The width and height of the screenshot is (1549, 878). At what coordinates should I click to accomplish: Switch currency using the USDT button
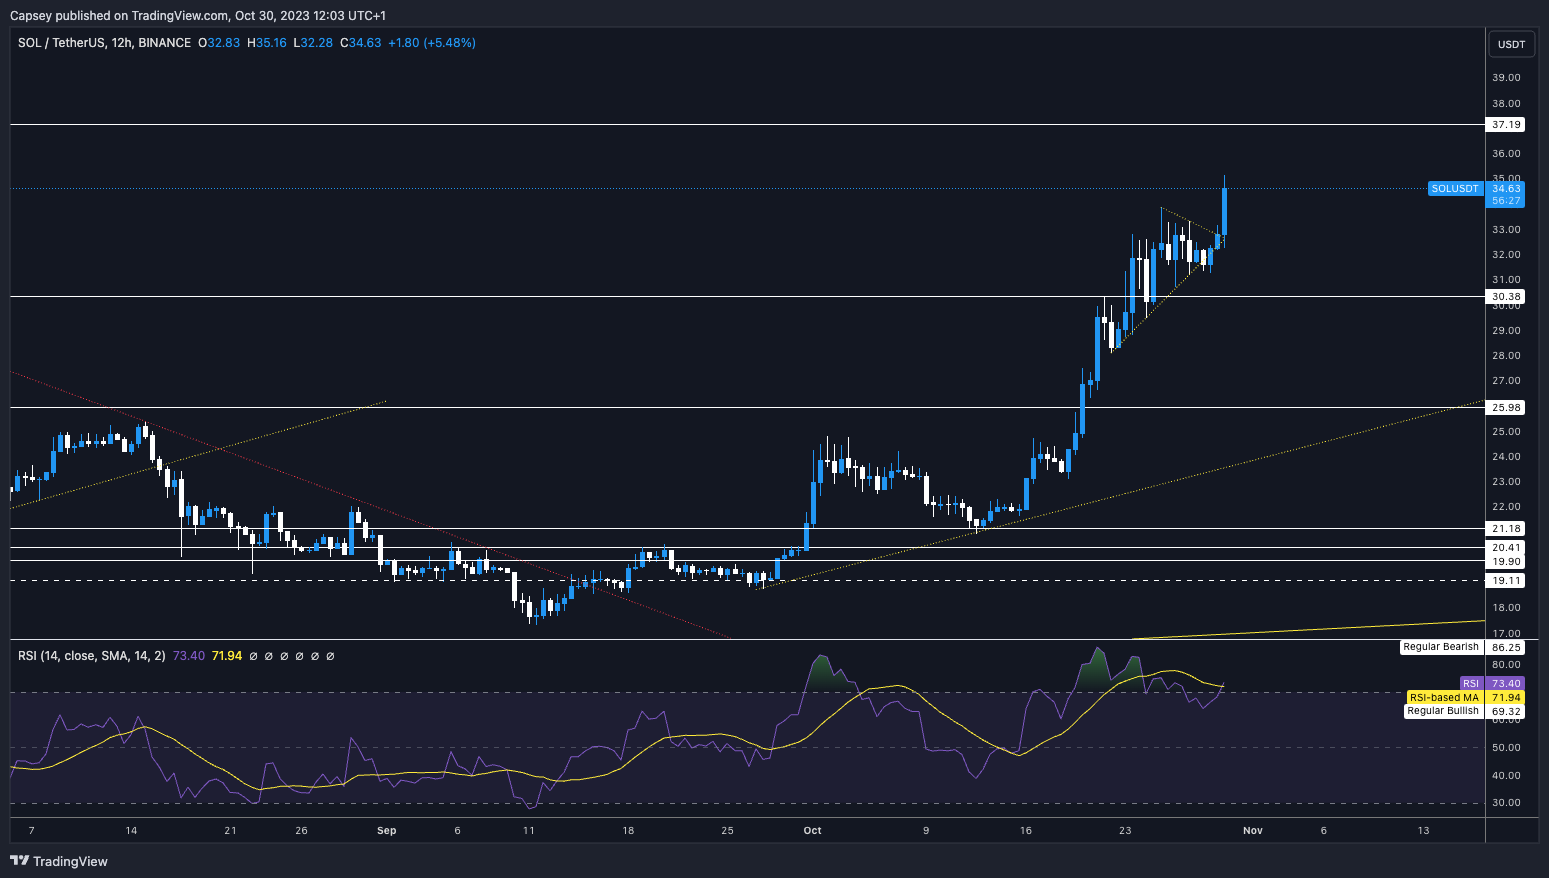(x=1511, y=43)
